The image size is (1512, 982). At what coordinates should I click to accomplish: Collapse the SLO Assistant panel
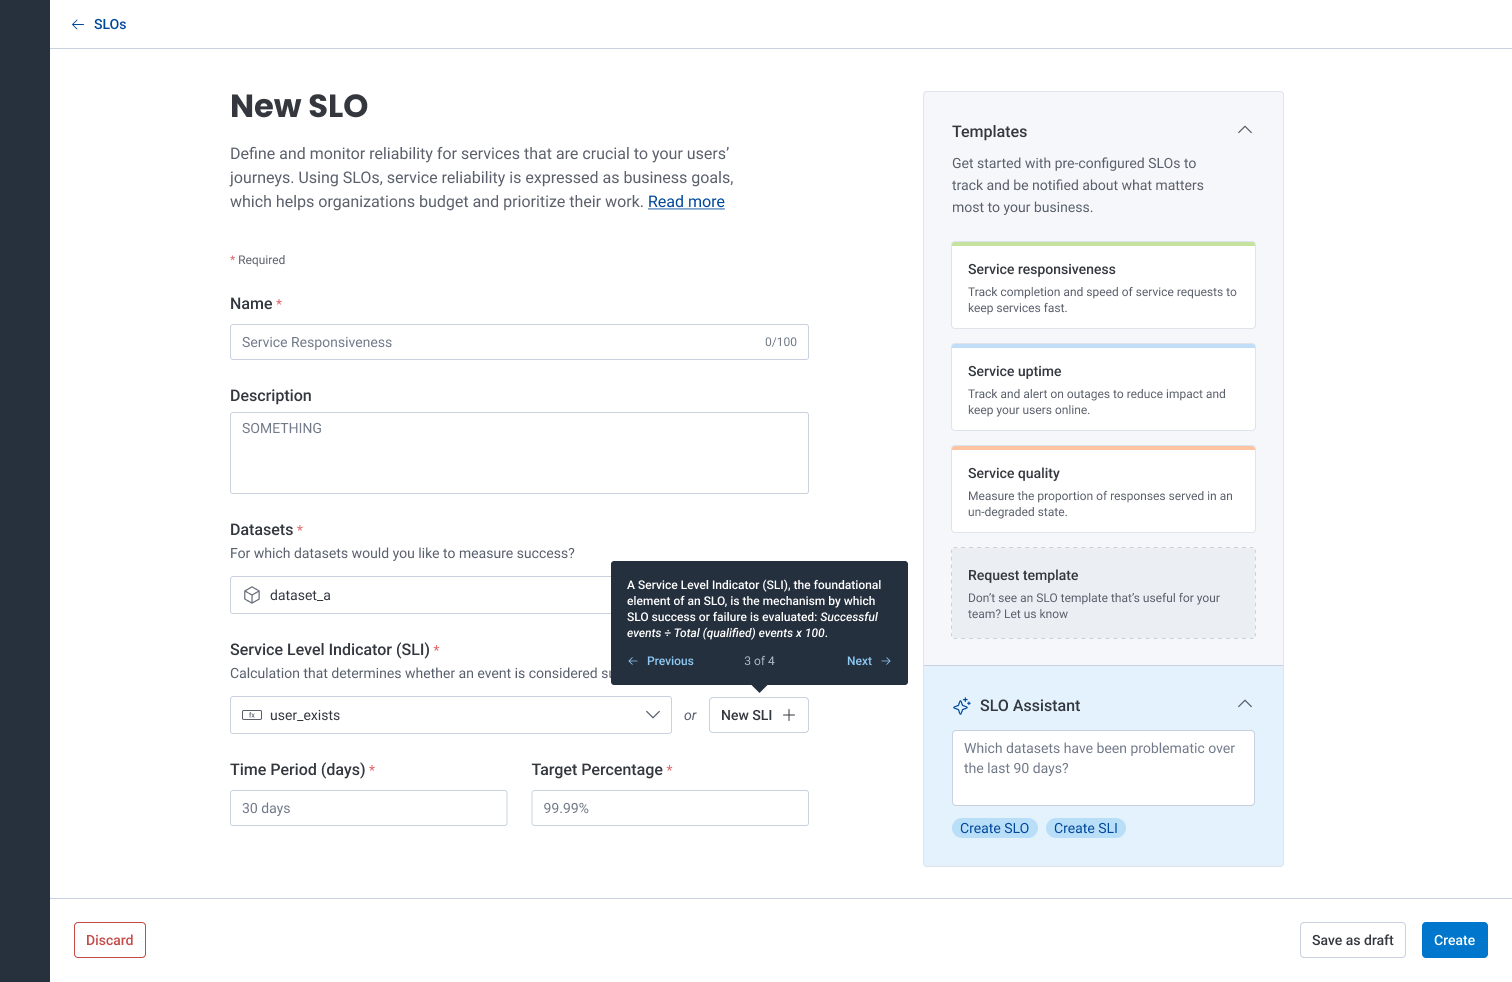coord(1245,704)
